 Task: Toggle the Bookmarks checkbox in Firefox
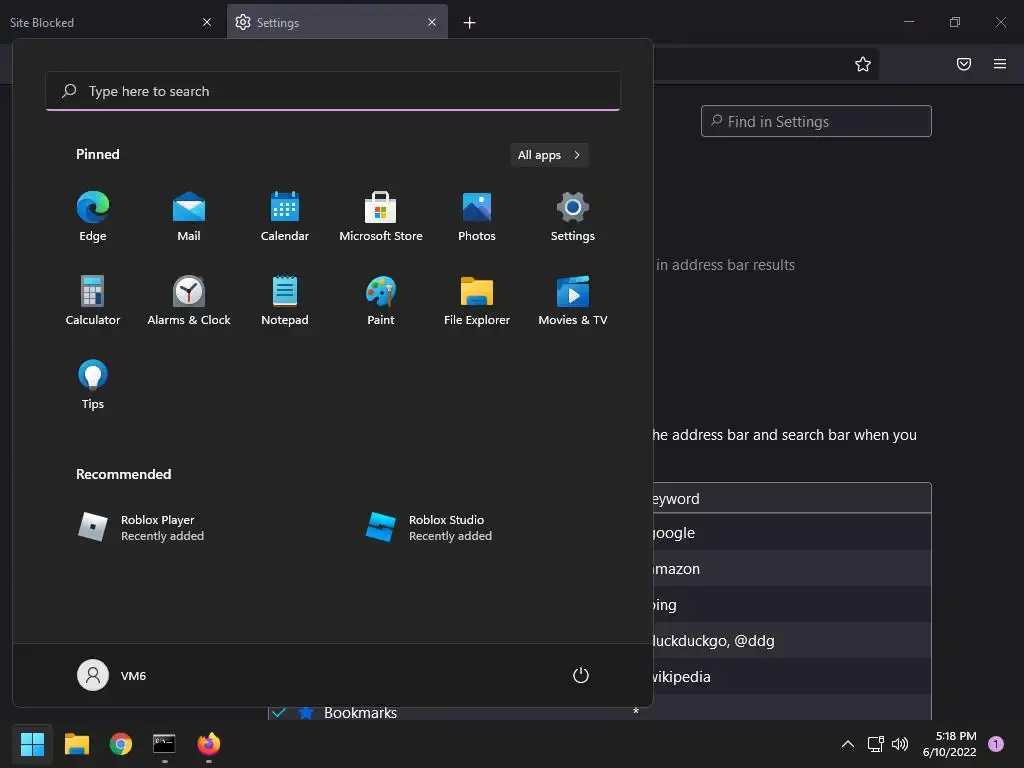coord(279,712)
